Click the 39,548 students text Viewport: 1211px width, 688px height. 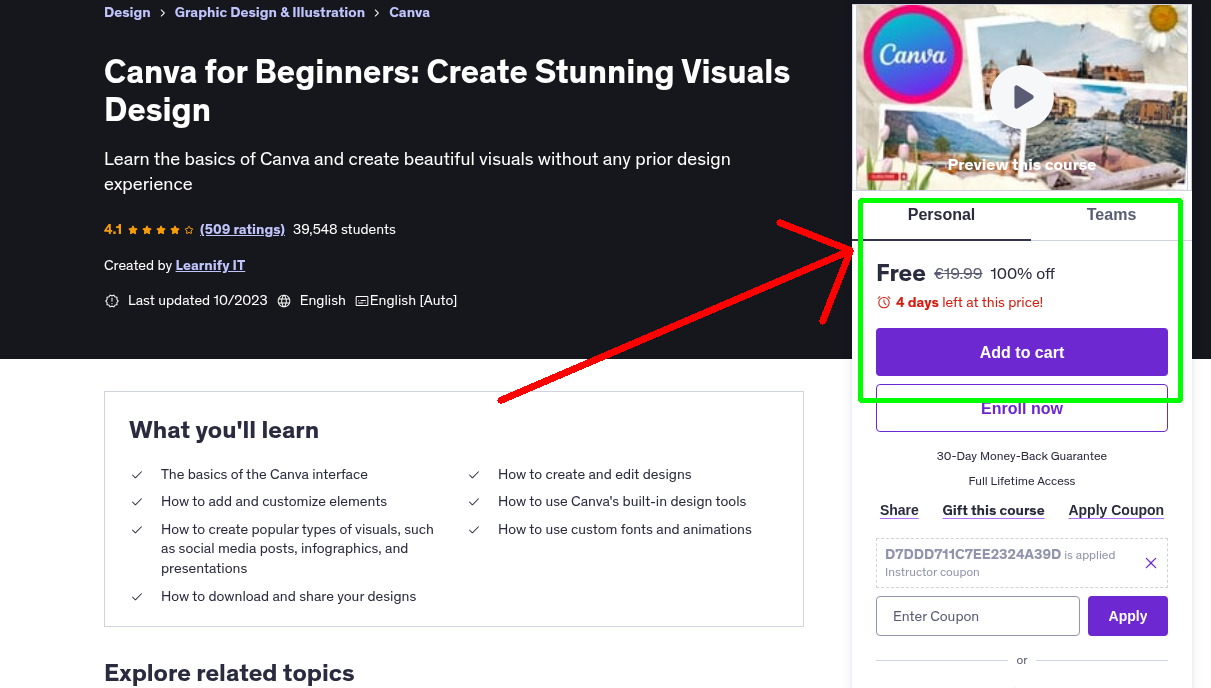(344, 229)
